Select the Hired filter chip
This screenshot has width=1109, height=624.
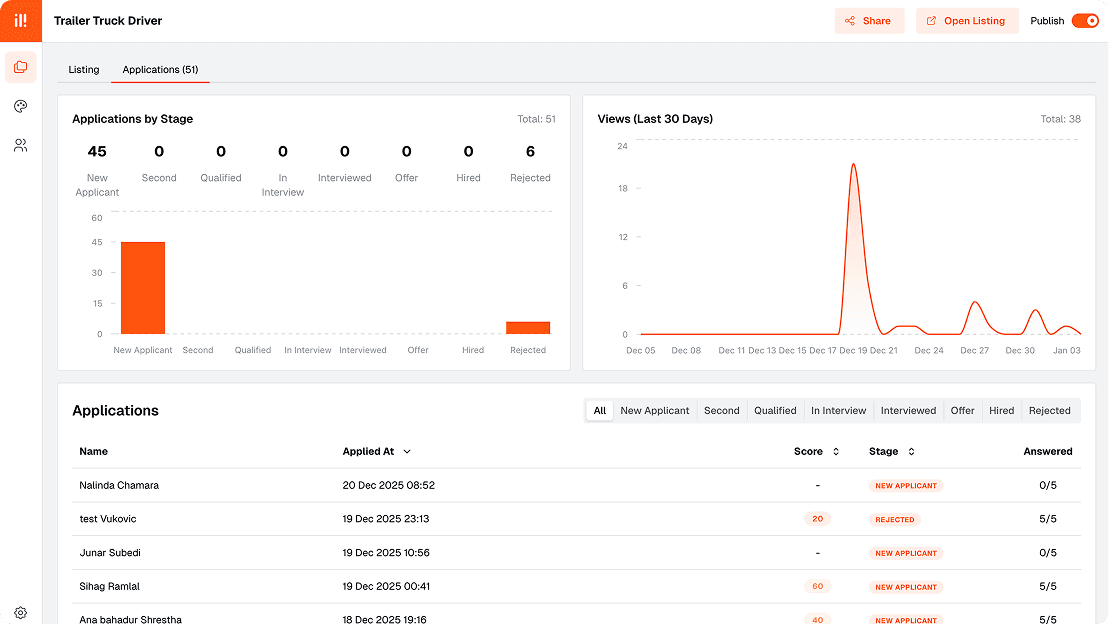1001,410
